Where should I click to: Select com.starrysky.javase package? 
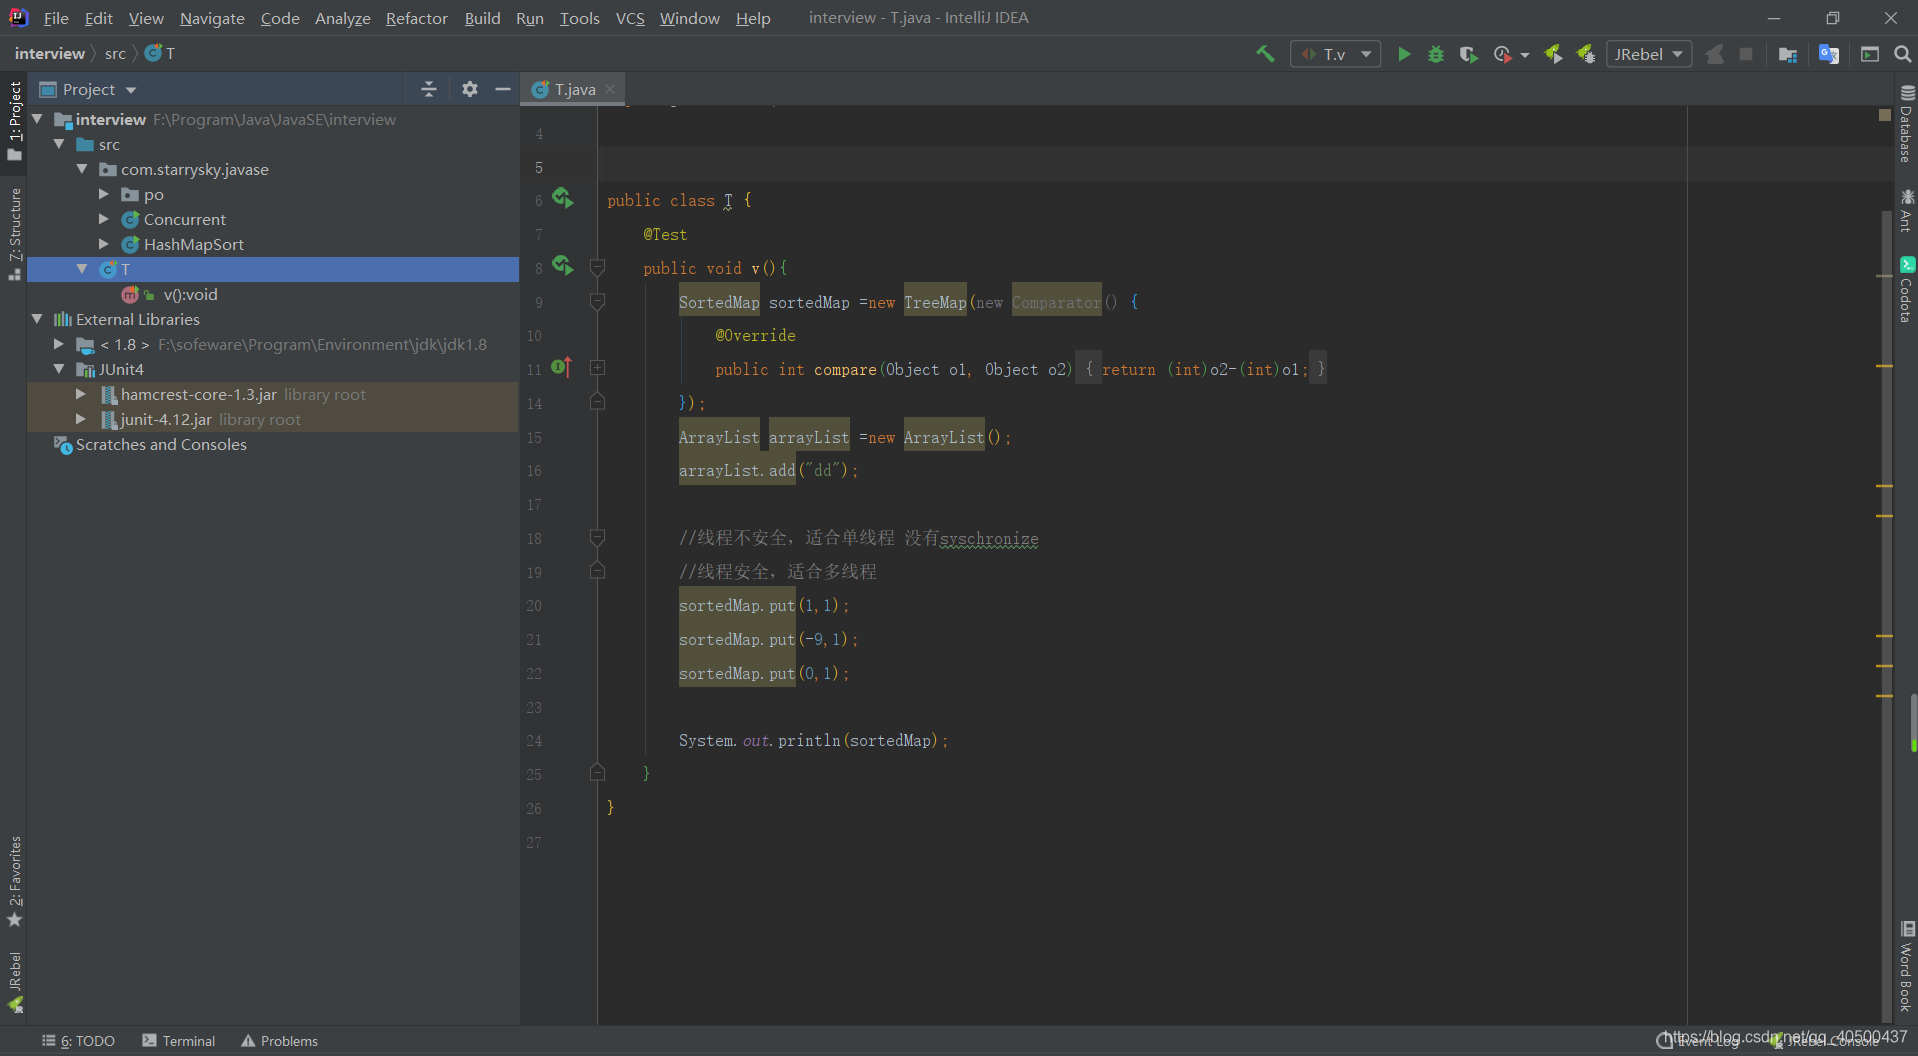pyautogui.click(x=194, y=169)
